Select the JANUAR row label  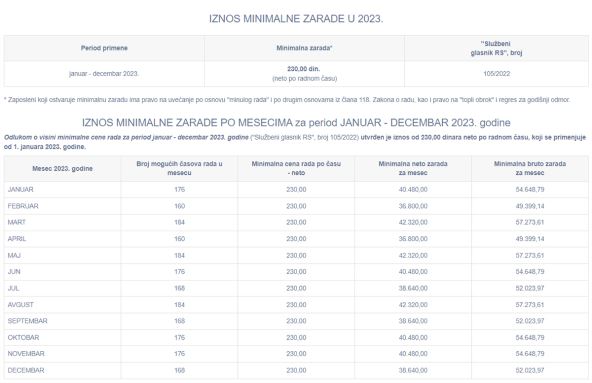pyautogui.click(x=20, y=190)
